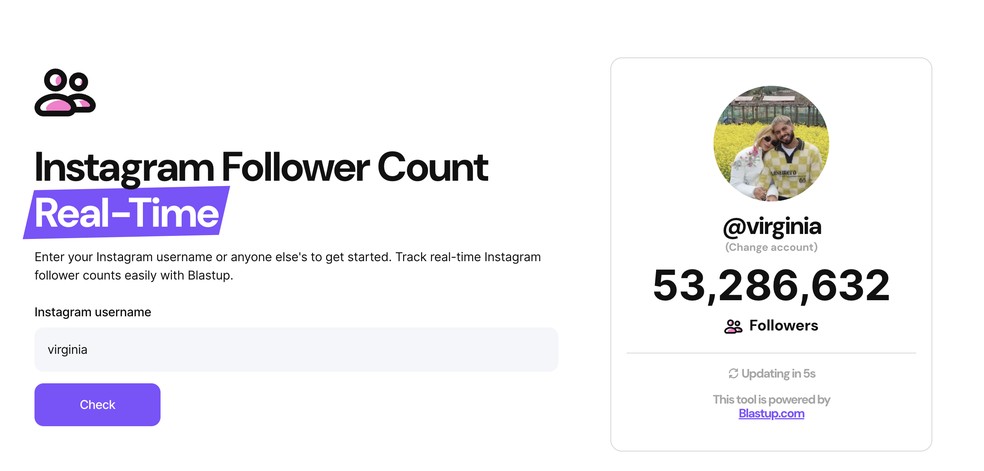Click the "Instagram Follower Count" heading
Viewport: 984px width, 471px height.
[261, 167]
